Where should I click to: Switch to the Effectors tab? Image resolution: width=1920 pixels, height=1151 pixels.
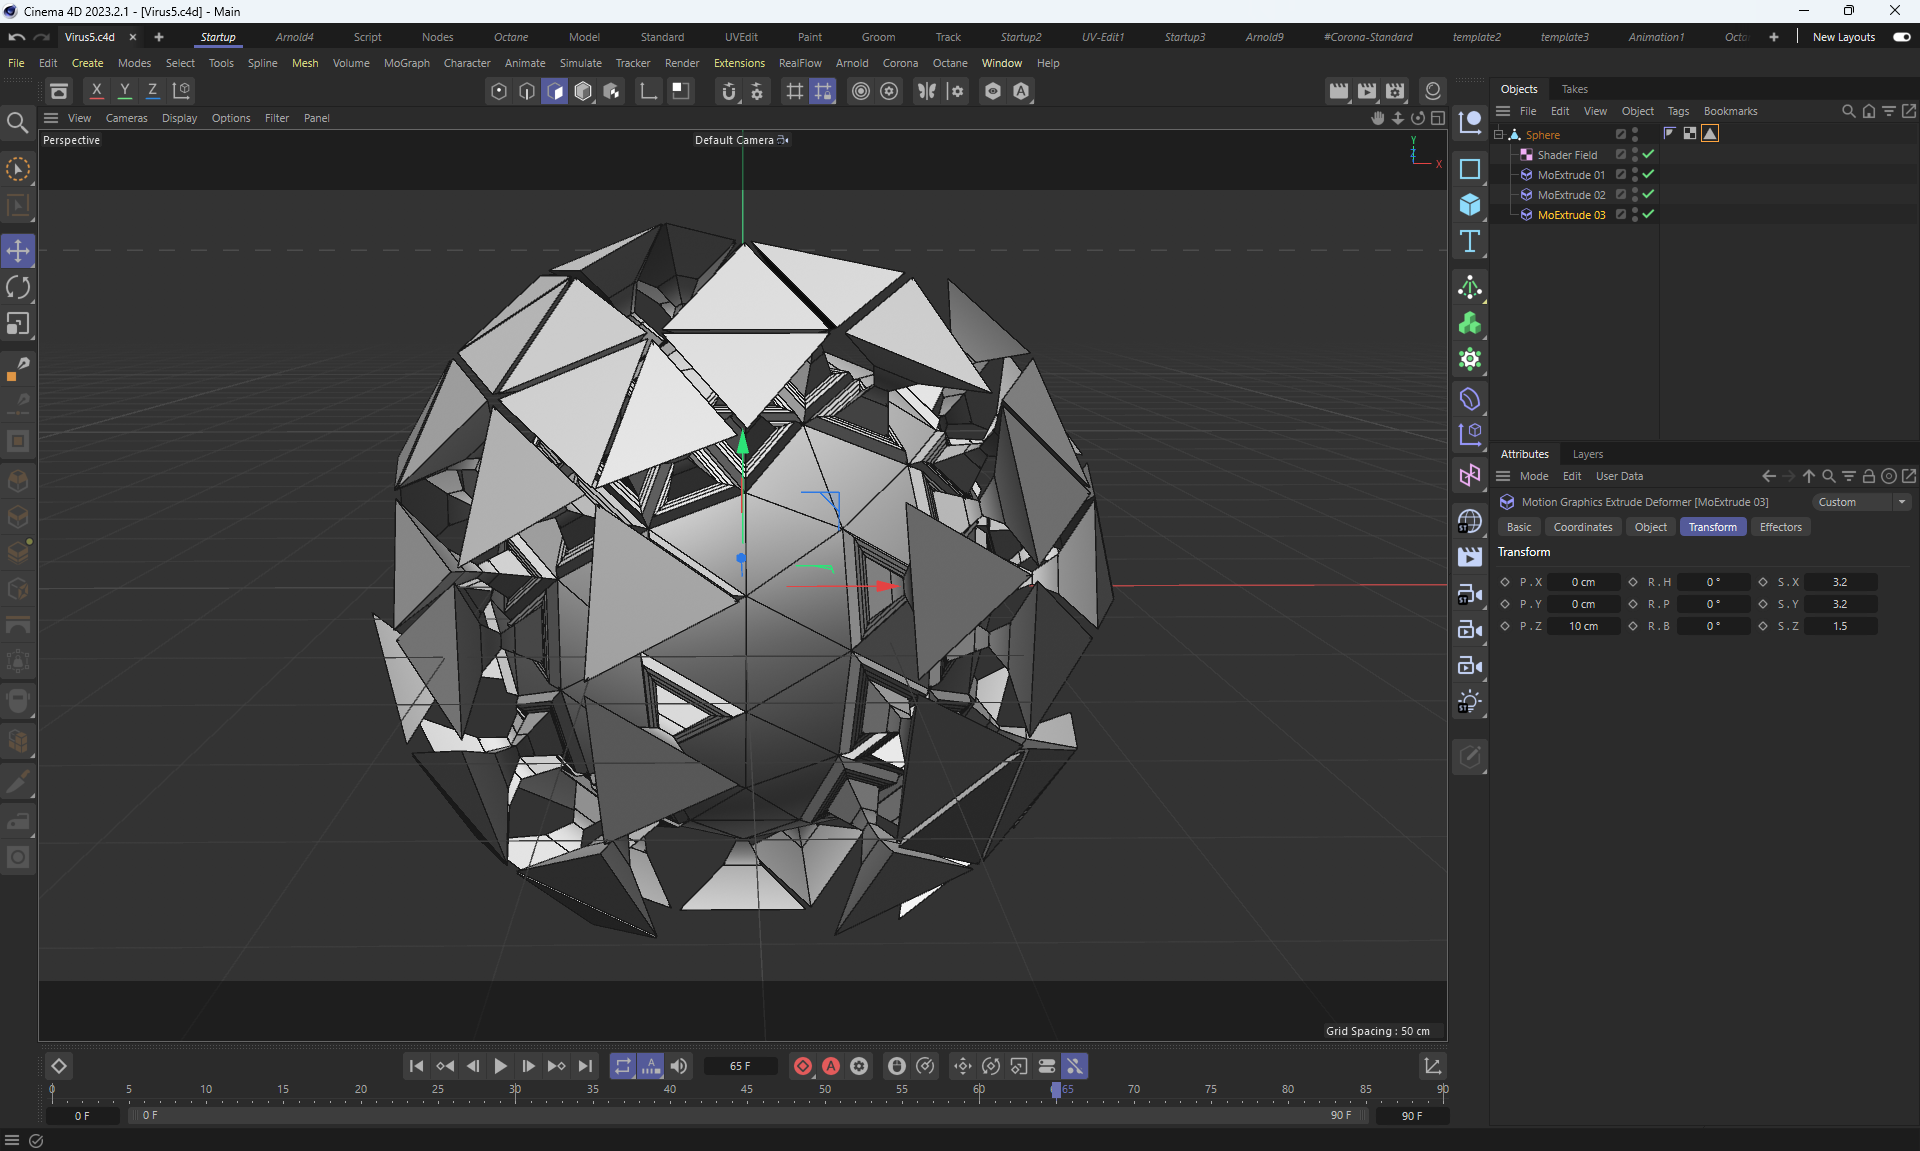(1780, 527)
